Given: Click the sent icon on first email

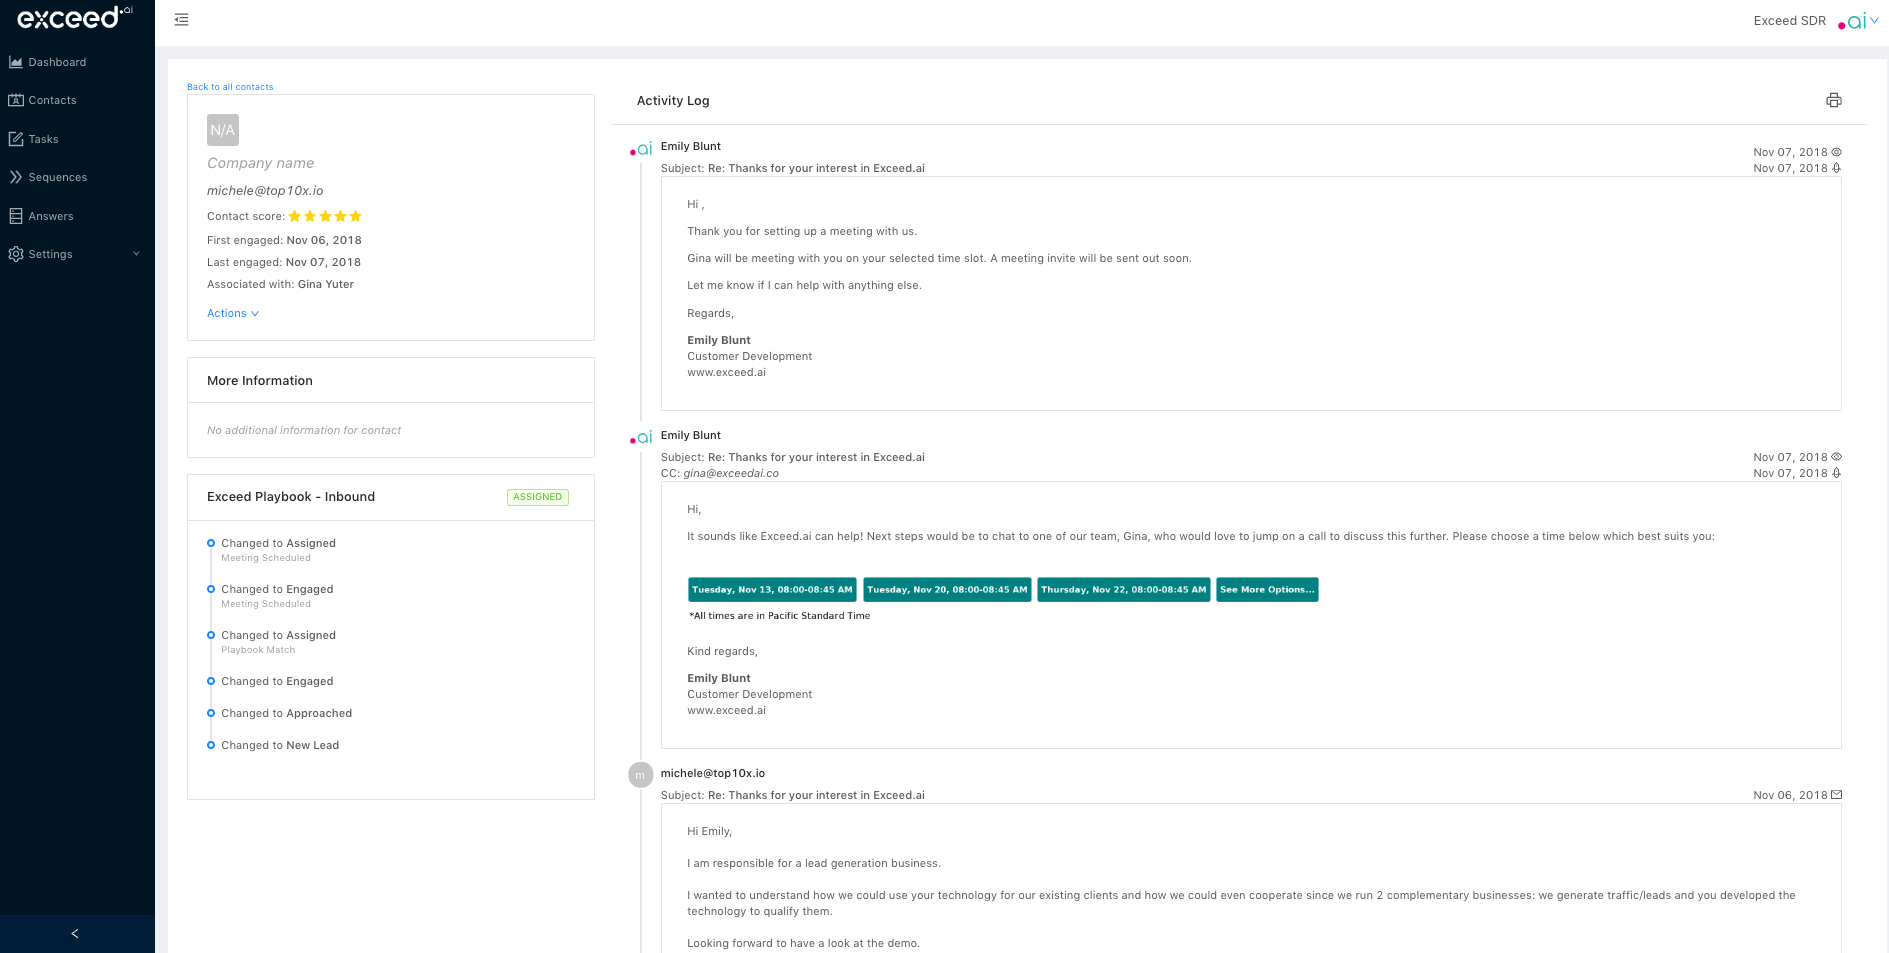Looking at the screenshot, I should [1836, 168].
